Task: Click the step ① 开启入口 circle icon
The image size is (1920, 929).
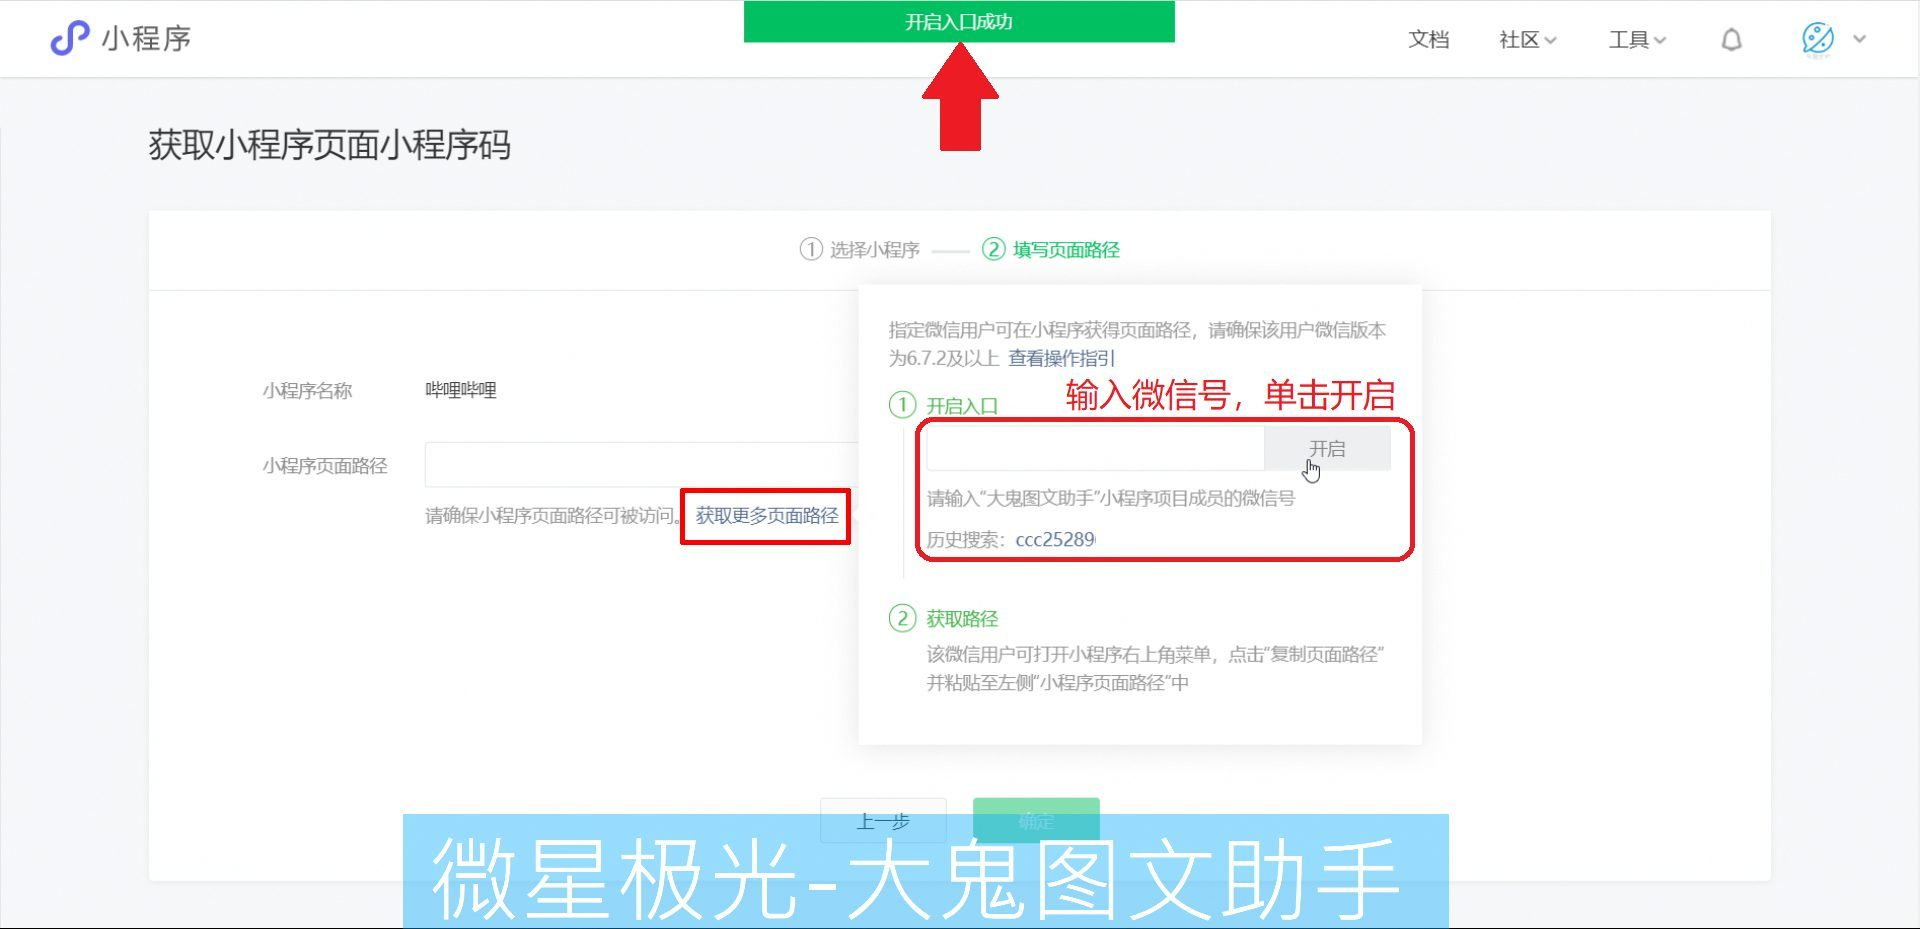Action: tap(903, 405)
